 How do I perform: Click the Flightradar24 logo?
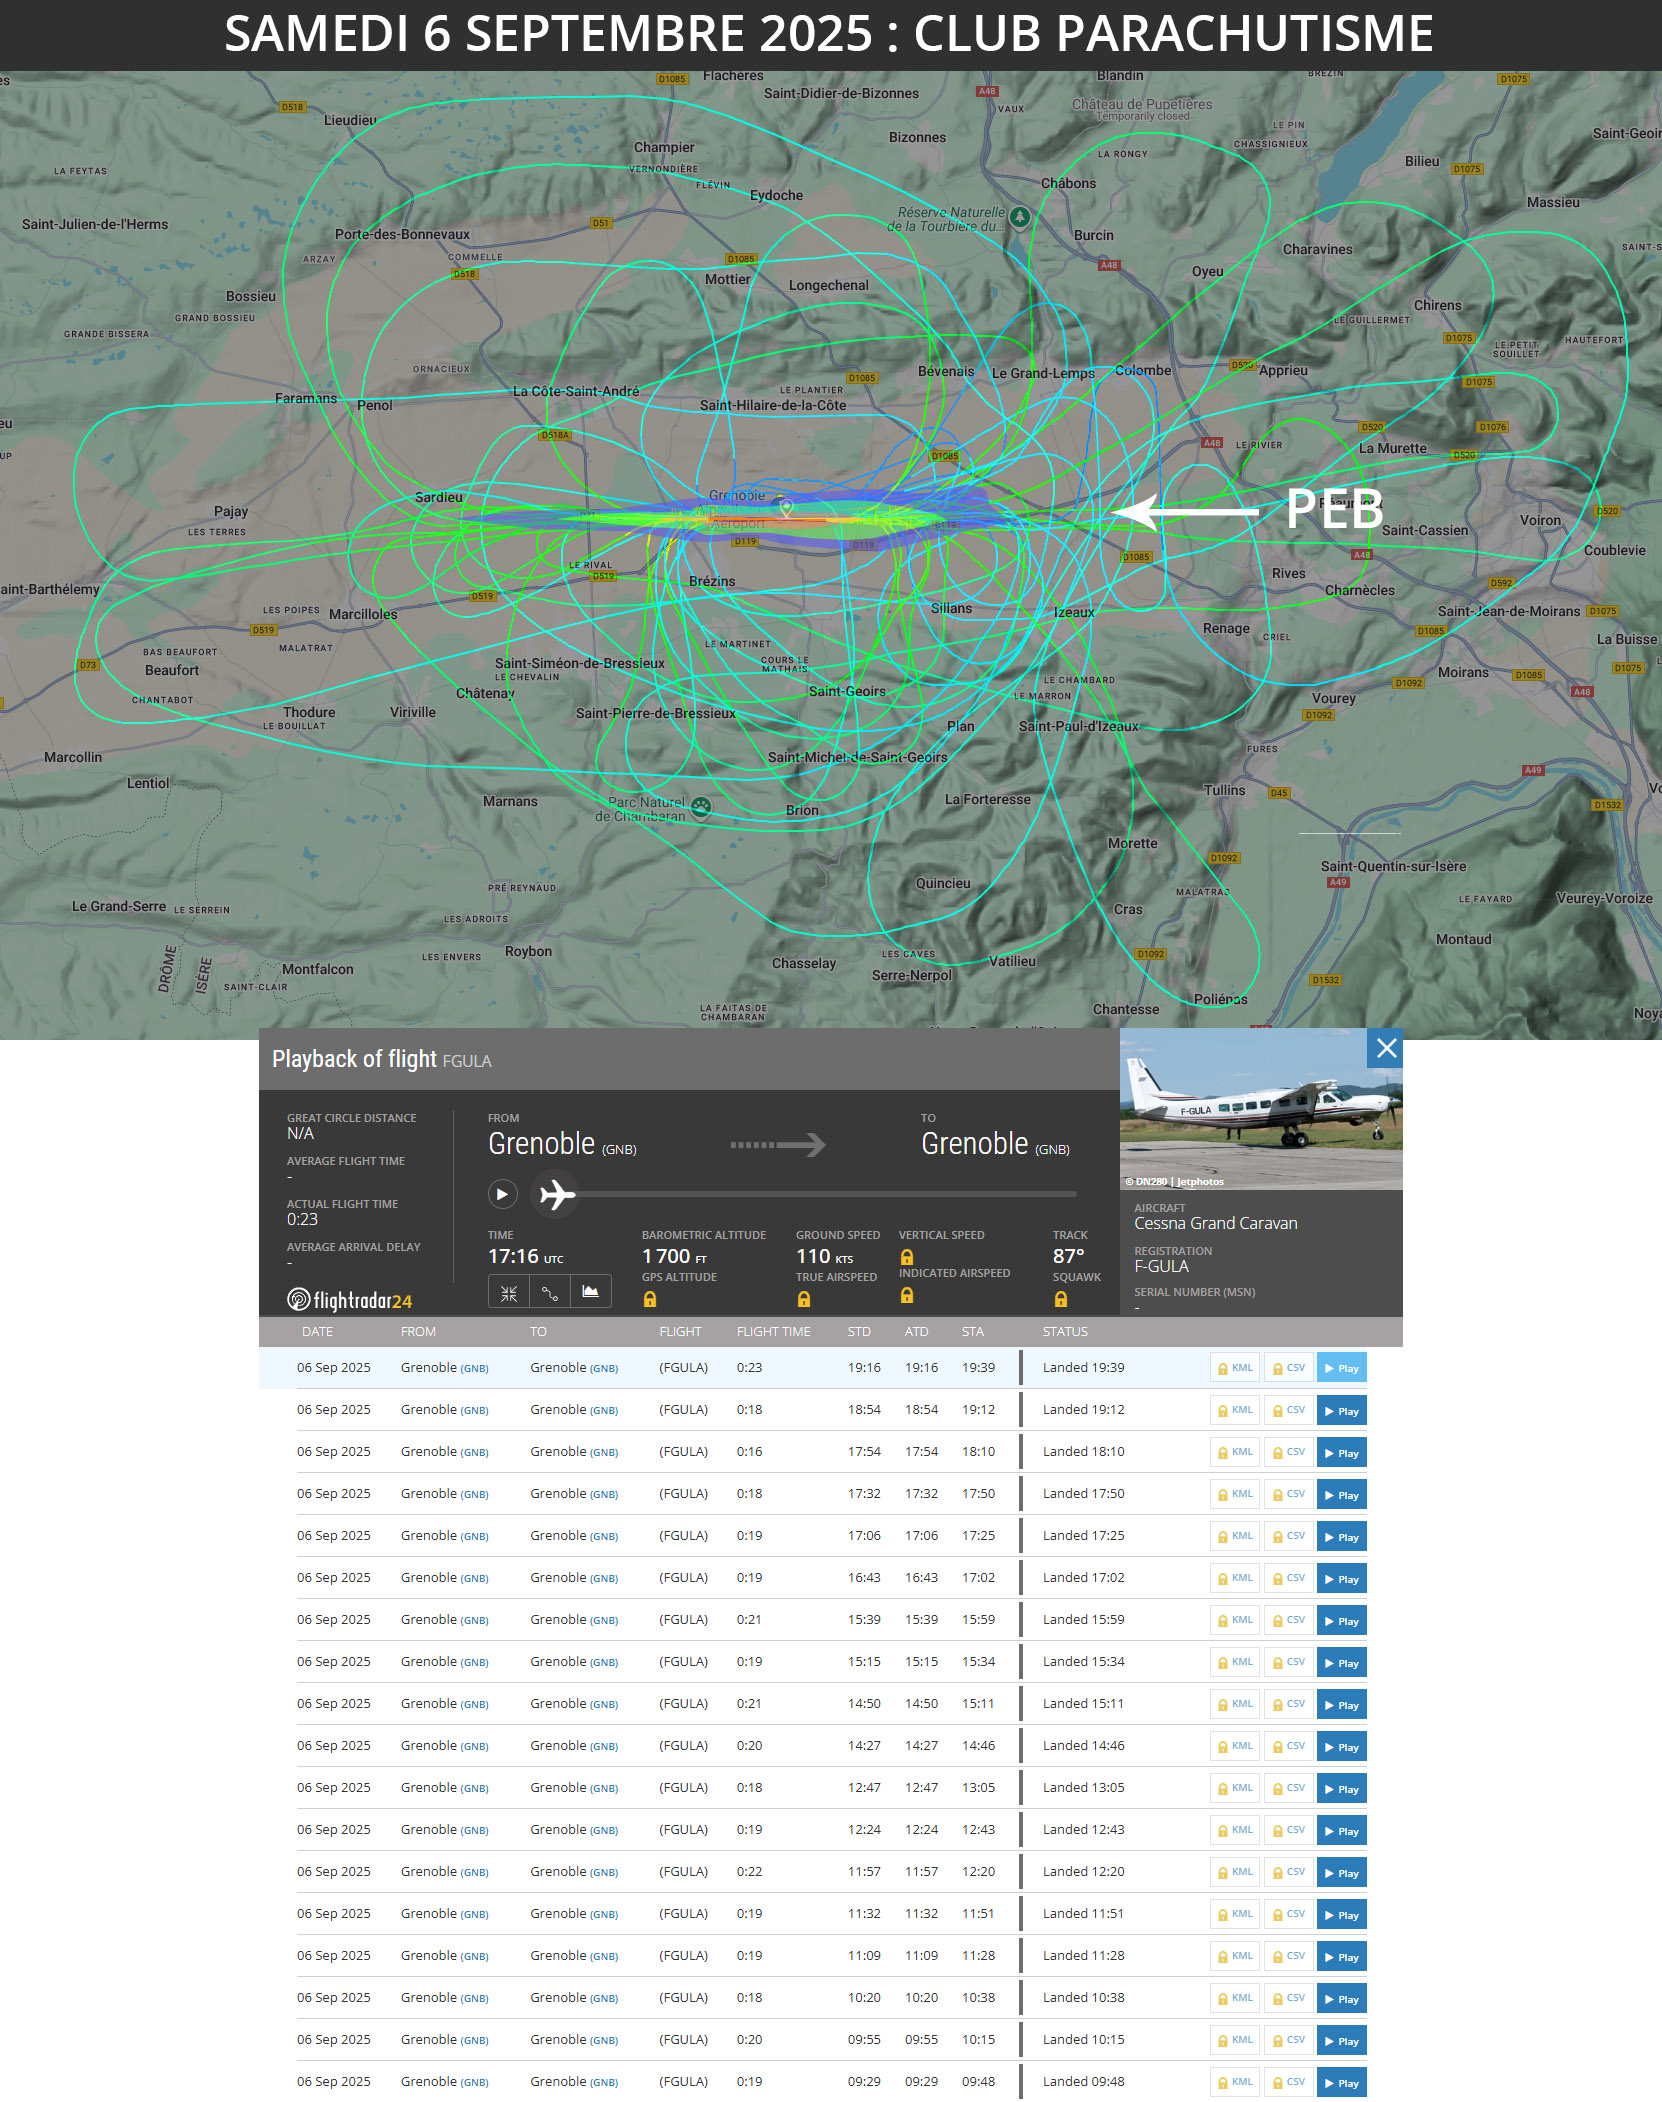pos(350,1300)
